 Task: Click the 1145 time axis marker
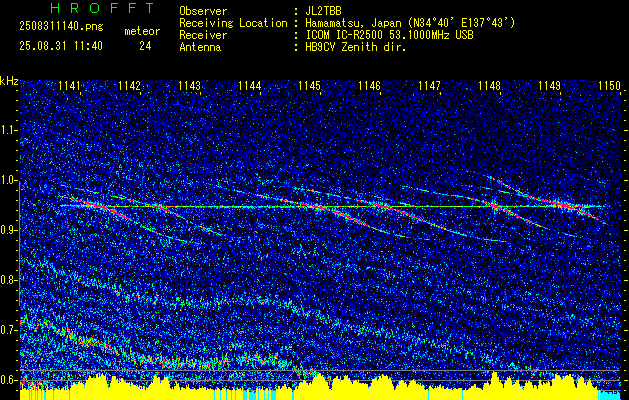[x=309, y=86]
